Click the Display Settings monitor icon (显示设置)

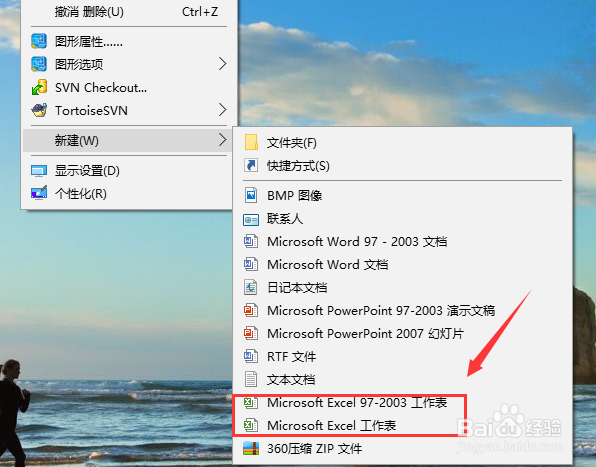pyautogui.click(x=39, y=171)
